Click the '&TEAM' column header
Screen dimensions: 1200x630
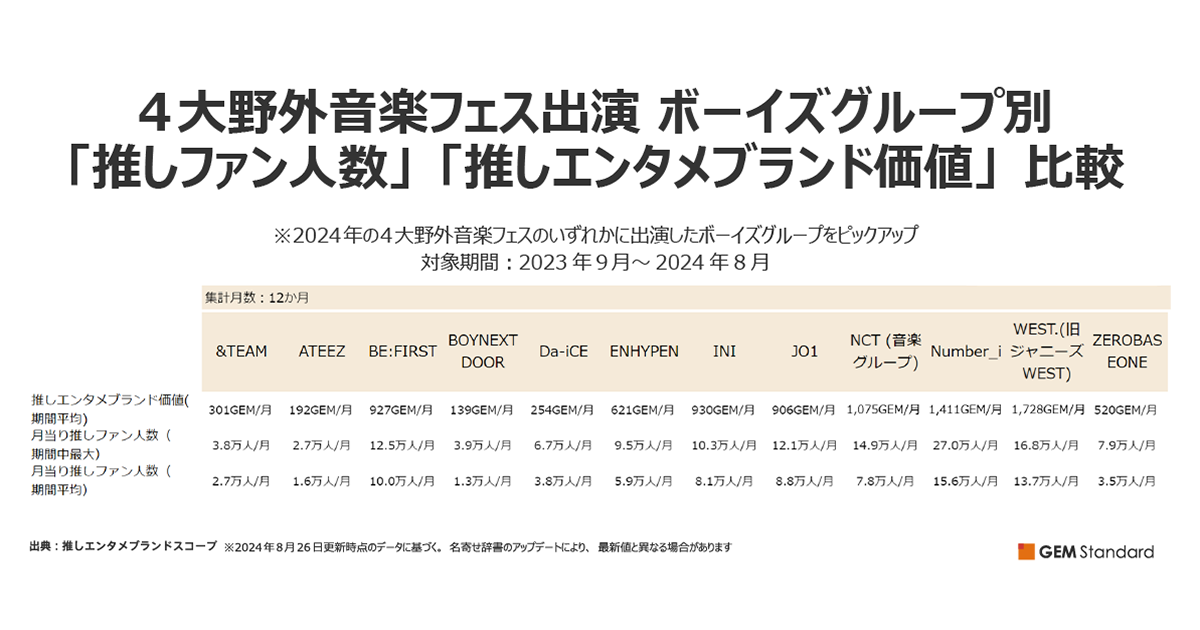pos(241,351)
